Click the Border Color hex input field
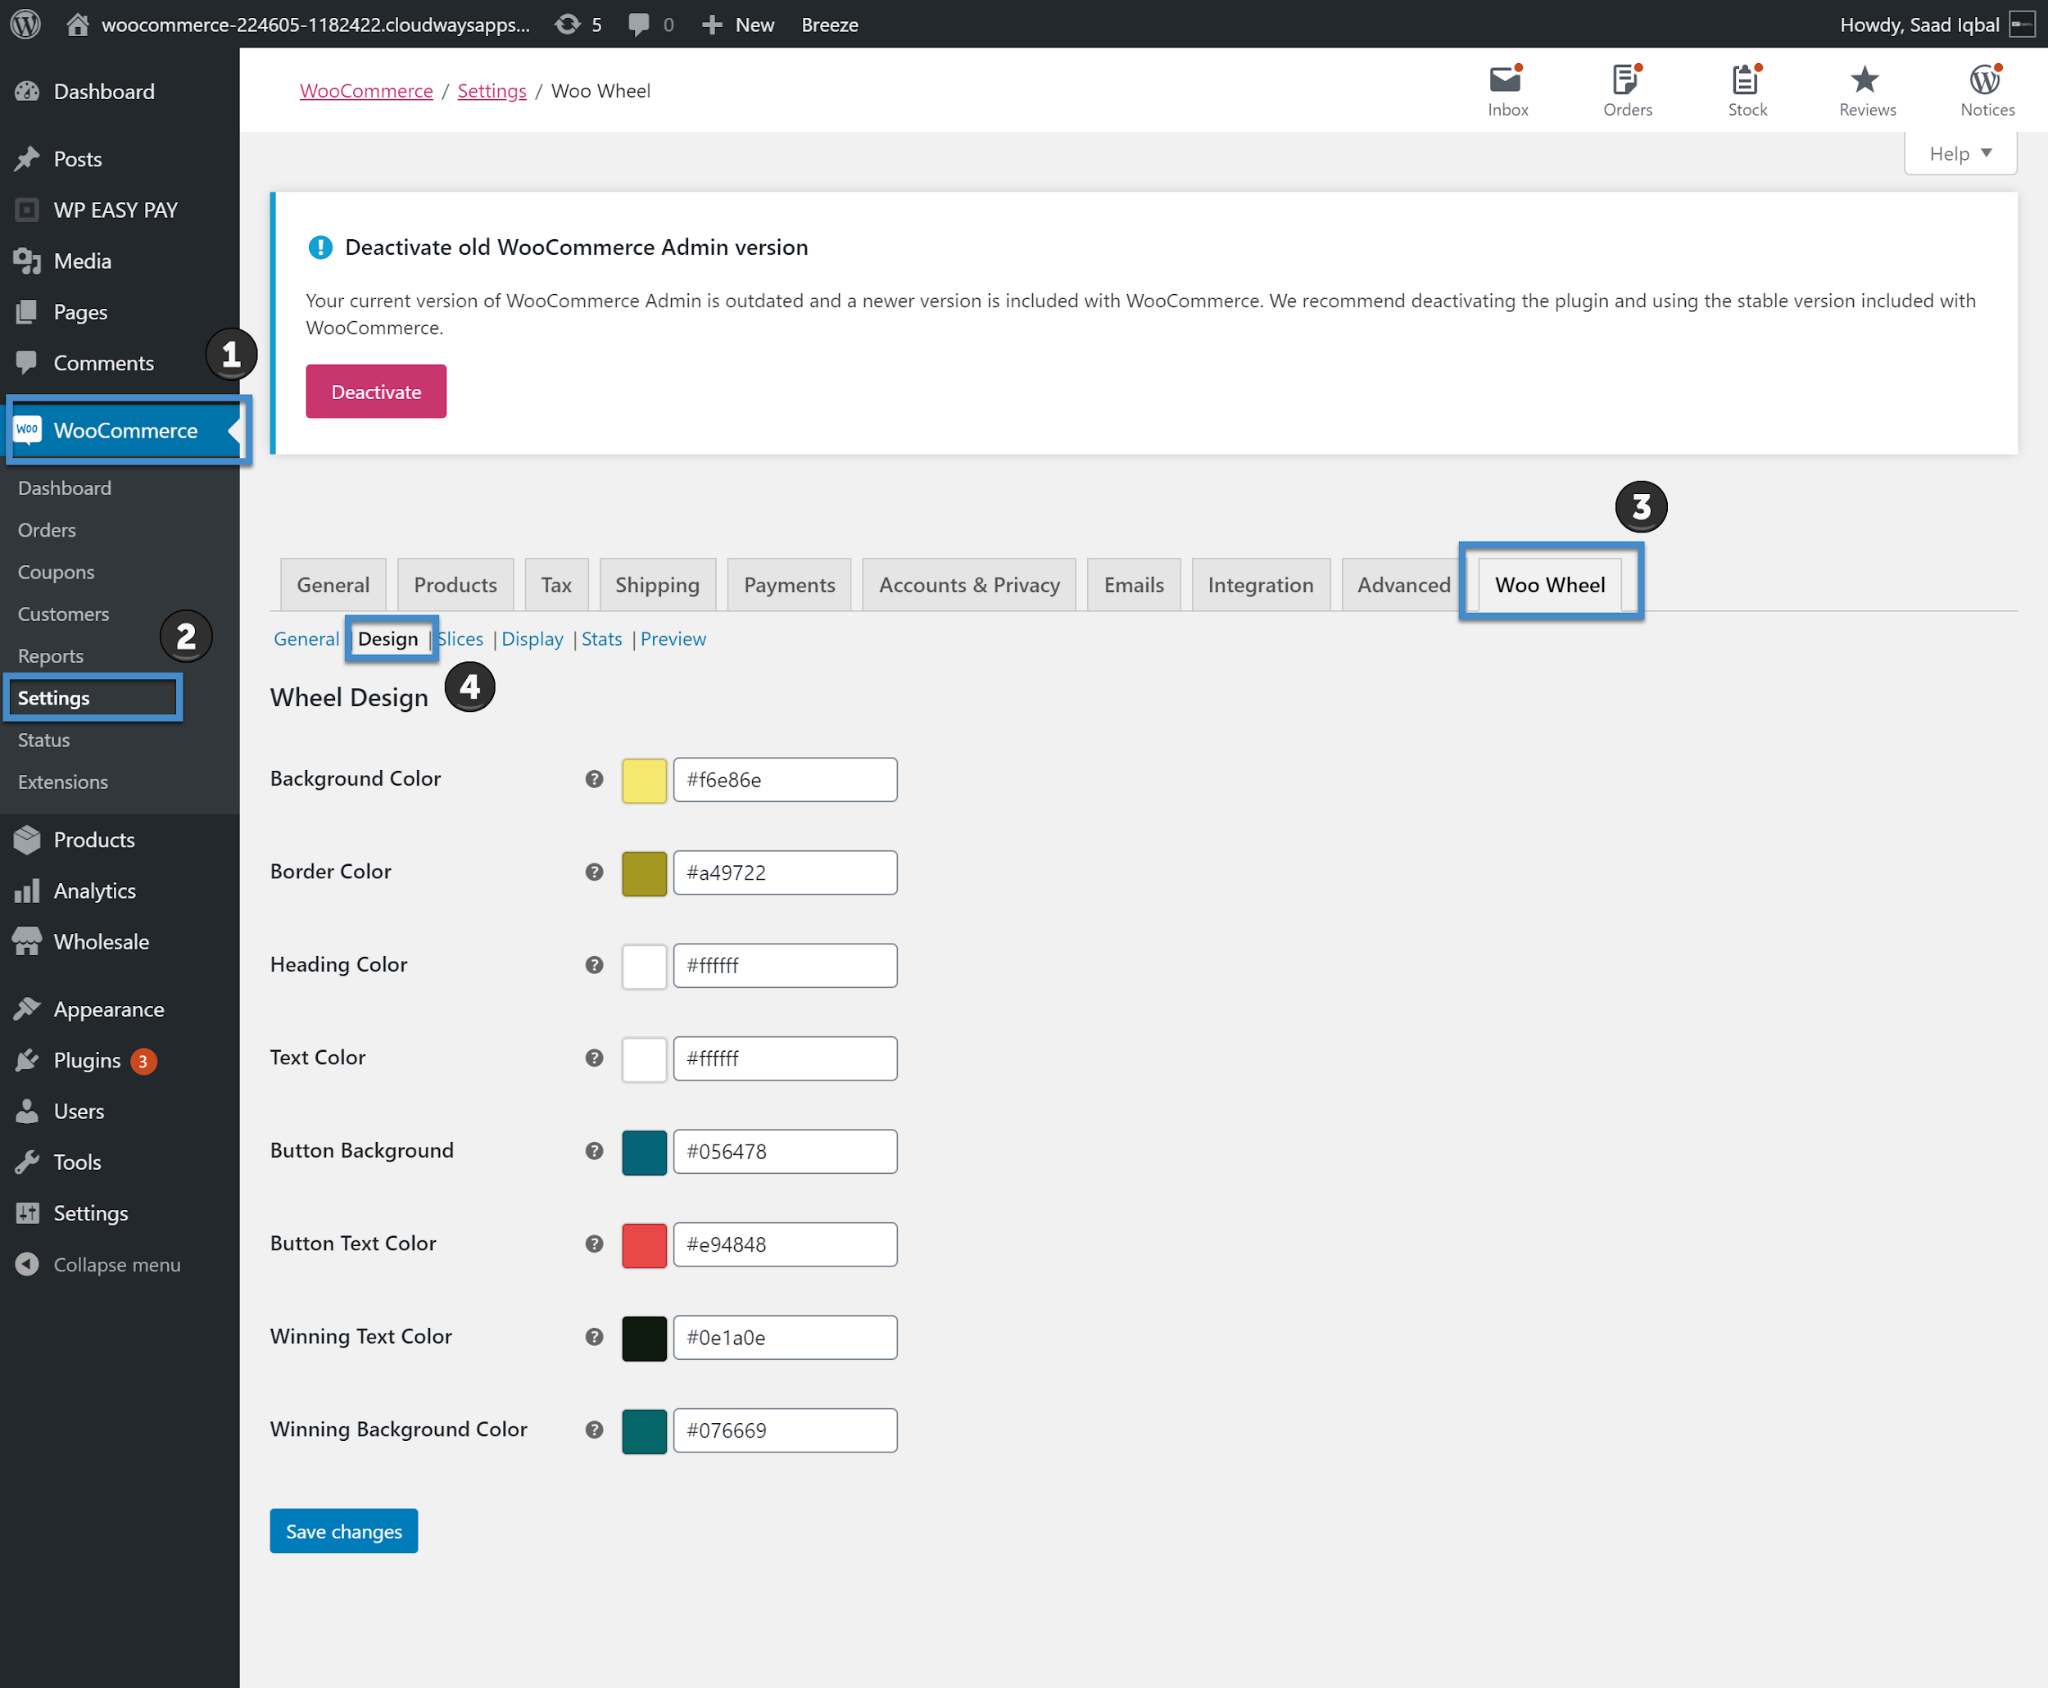Screen dimensions: 2048x1688 [x=785, y=873]
